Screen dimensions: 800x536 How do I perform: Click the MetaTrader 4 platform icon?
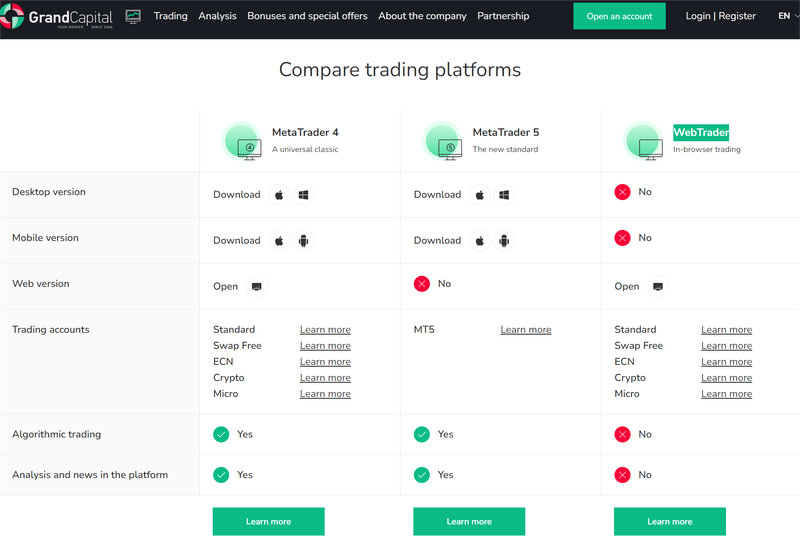coord(242,141)
